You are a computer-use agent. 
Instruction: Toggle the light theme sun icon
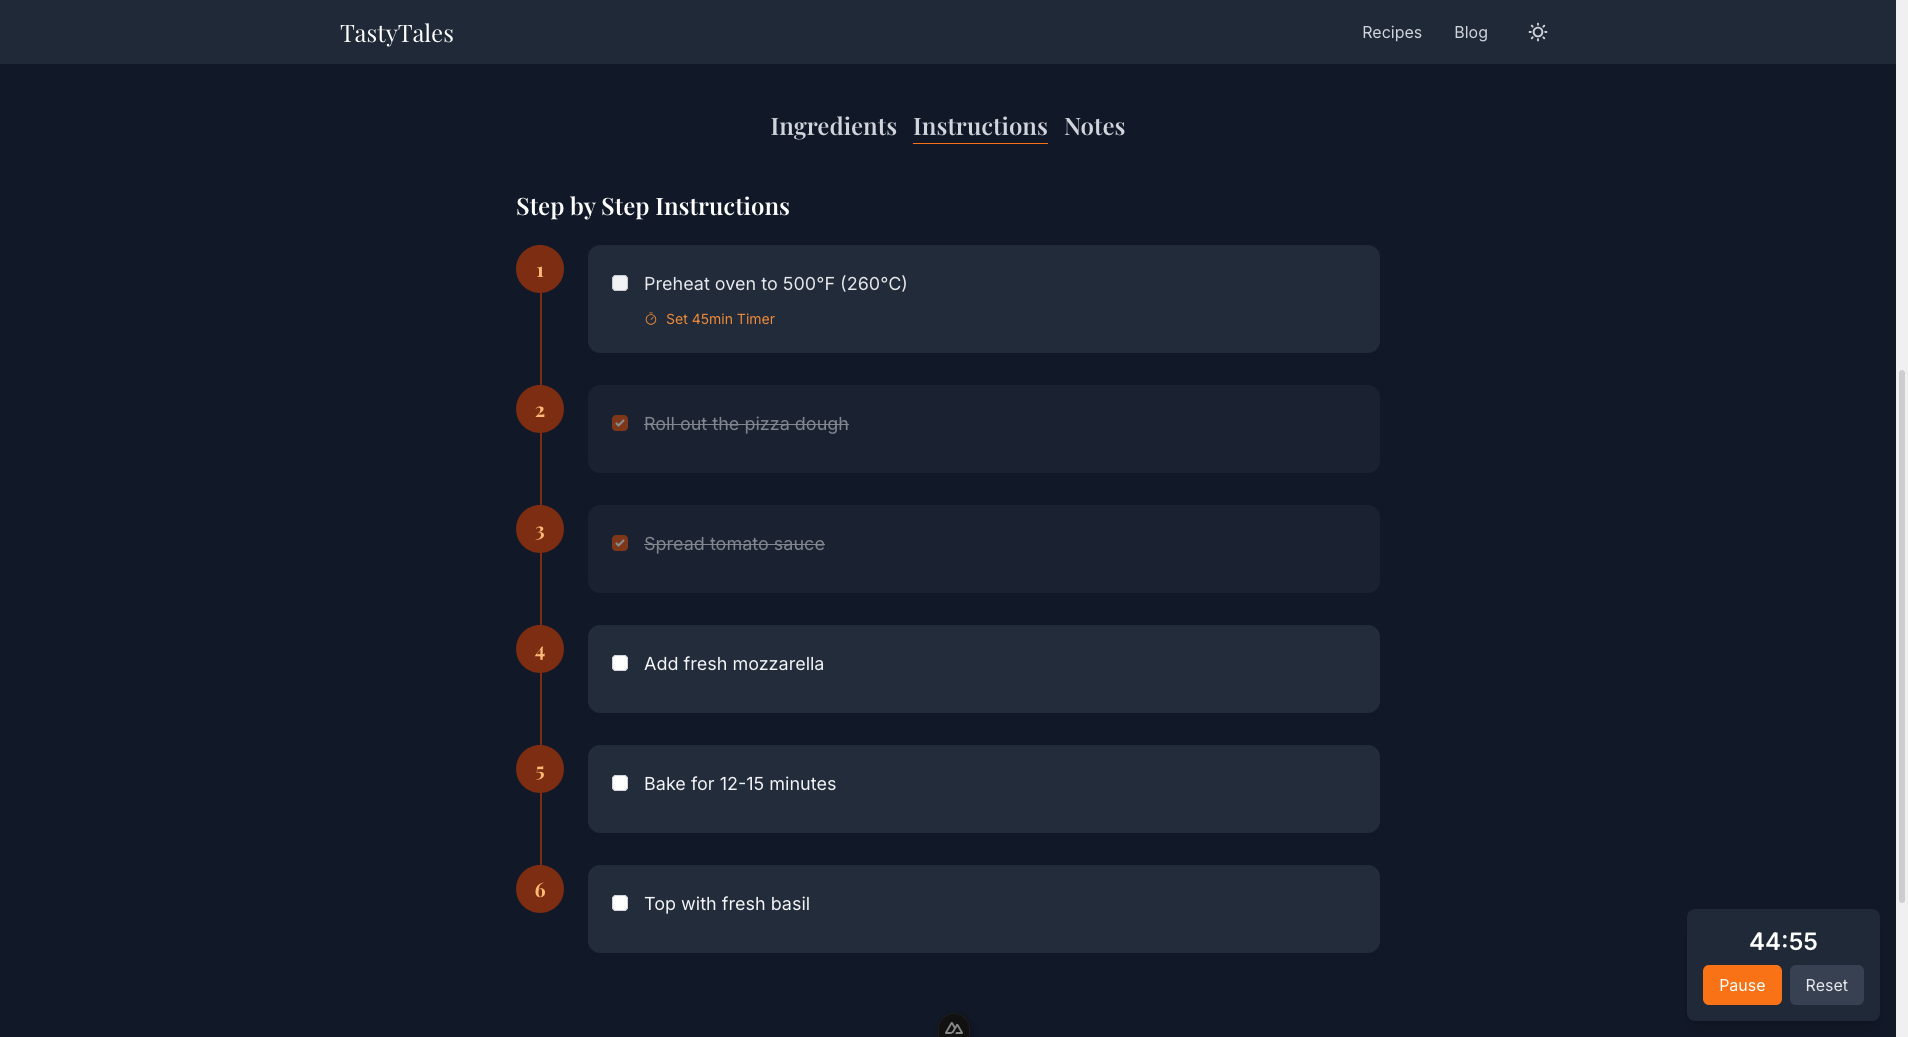[x=1537, y=32]
